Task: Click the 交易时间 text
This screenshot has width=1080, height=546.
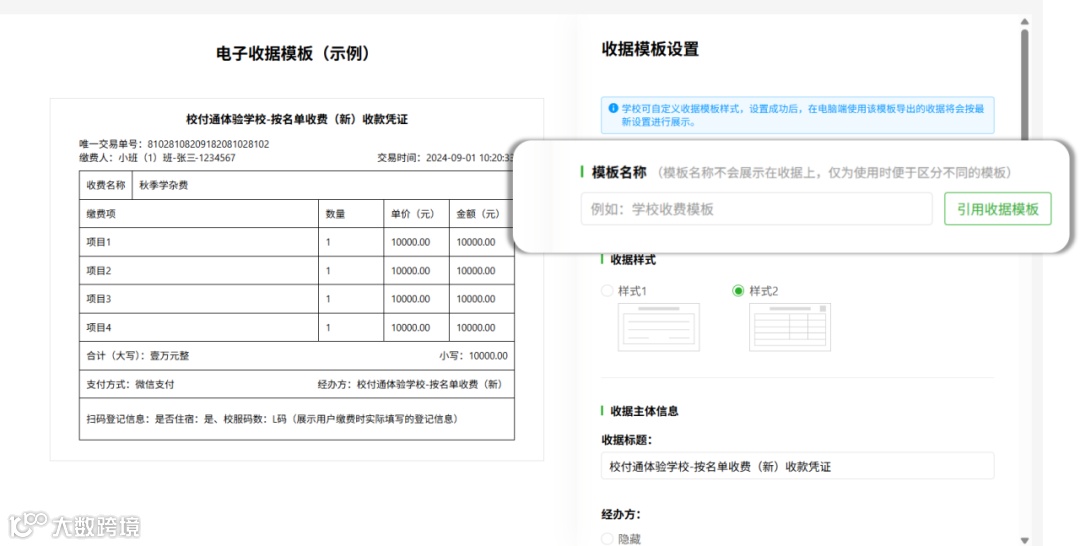Action: coord(445,158)
